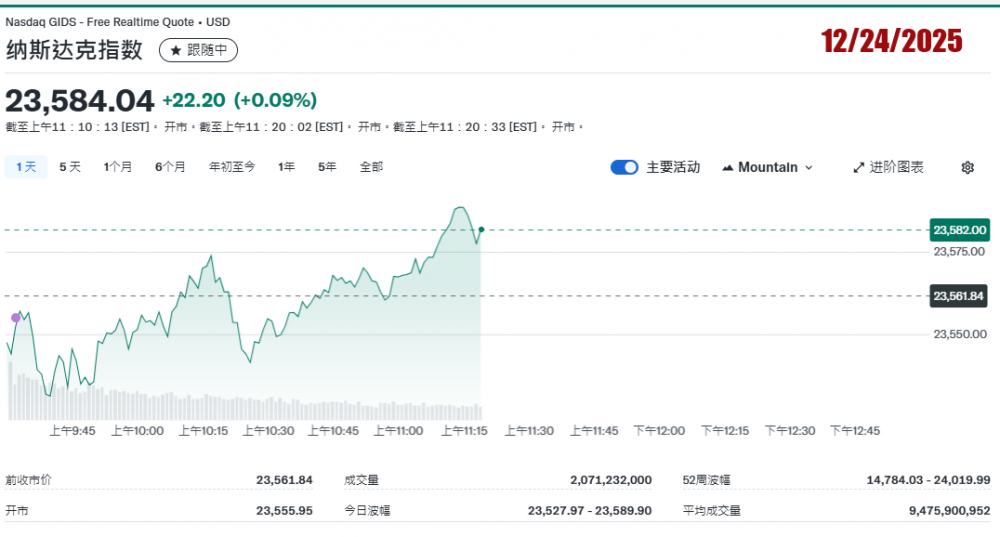
Task: Select the 1天 time range tab
Action: pyautogui.click(x=26, y=167)
